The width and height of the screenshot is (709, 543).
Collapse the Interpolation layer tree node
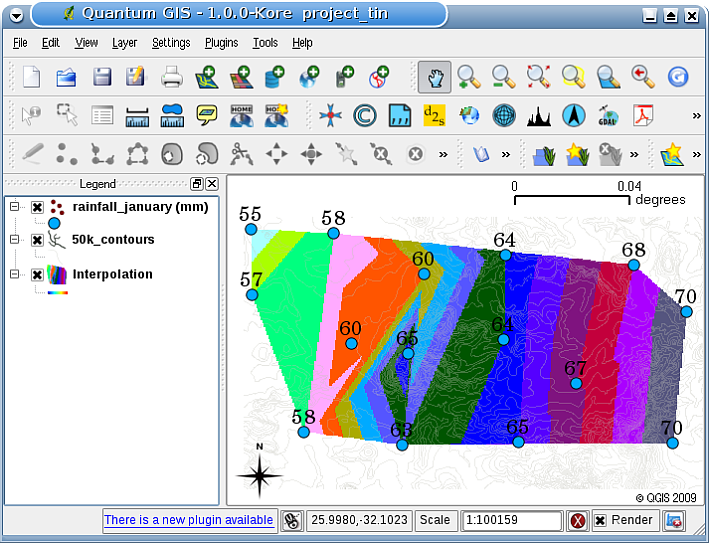15,274
